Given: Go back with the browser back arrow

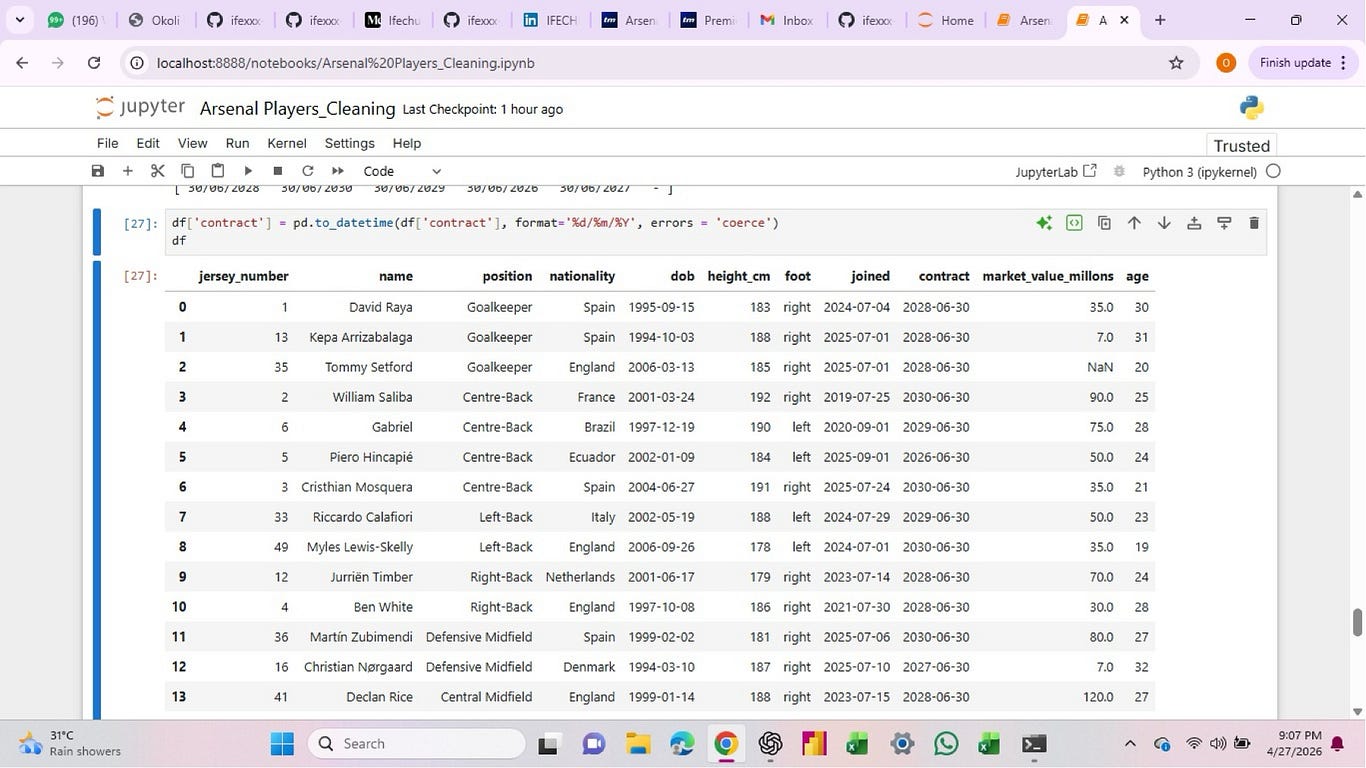Looking at the screenshot, I should coord(22,62).
